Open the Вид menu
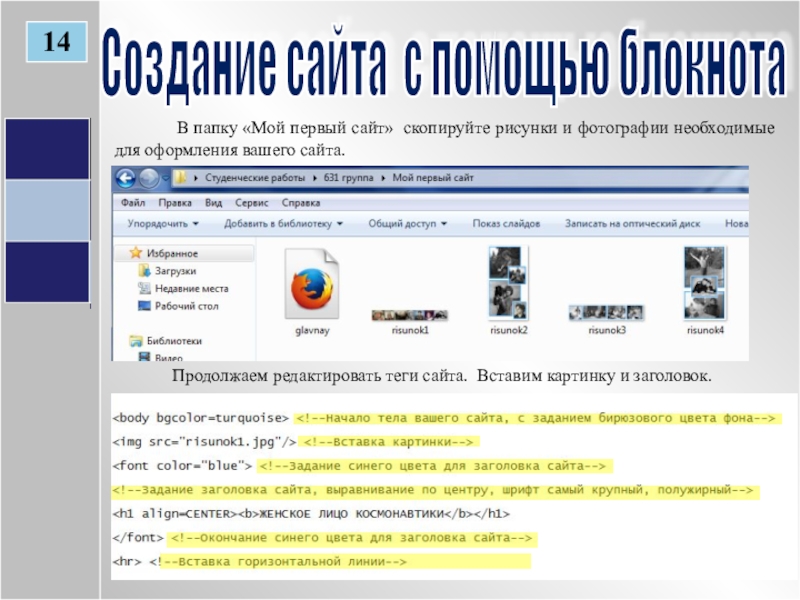 pos(213,203)
